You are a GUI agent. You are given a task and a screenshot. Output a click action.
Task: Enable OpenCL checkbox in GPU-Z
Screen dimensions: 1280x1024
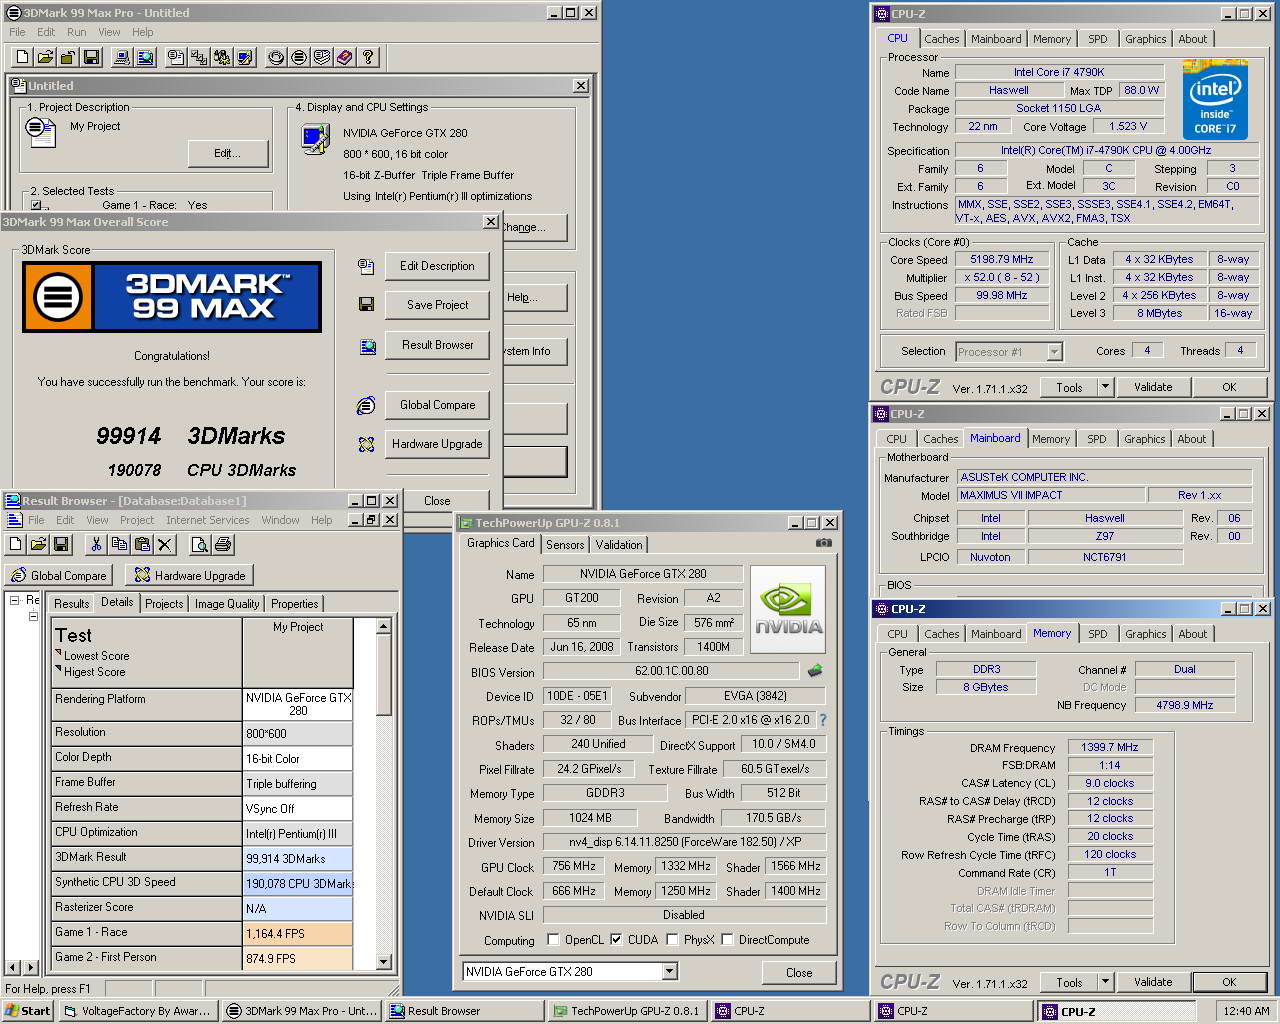click(x=553, y=939)
